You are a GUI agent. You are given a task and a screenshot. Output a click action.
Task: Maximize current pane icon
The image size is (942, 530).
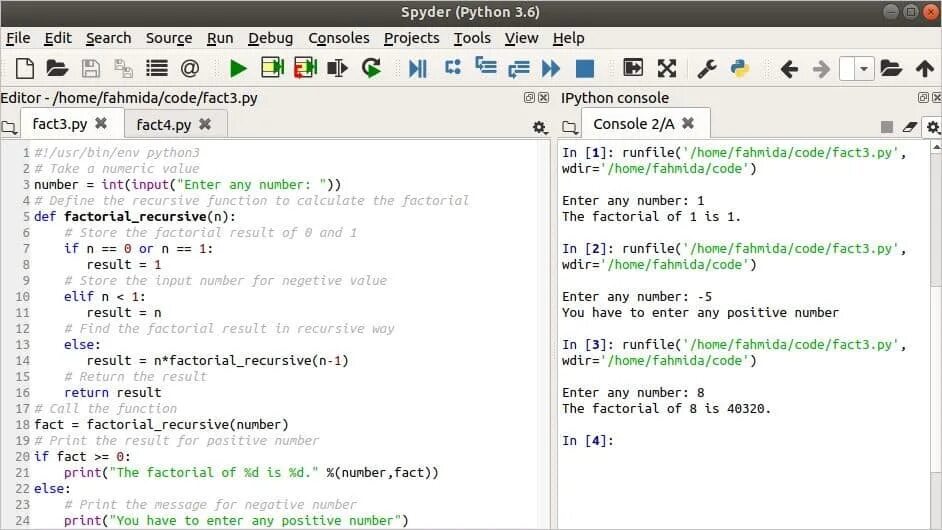(x=633, y=68)
